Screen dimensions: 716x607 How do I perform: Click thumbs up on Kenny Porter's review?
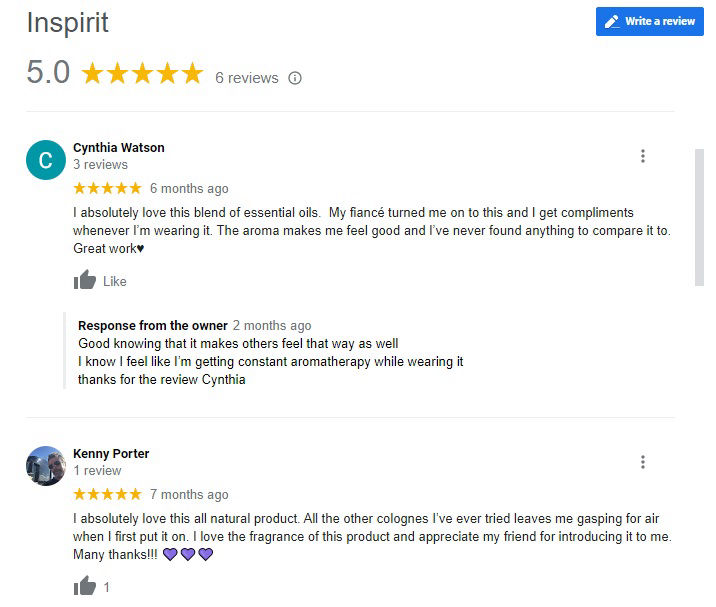pos(85,586)
